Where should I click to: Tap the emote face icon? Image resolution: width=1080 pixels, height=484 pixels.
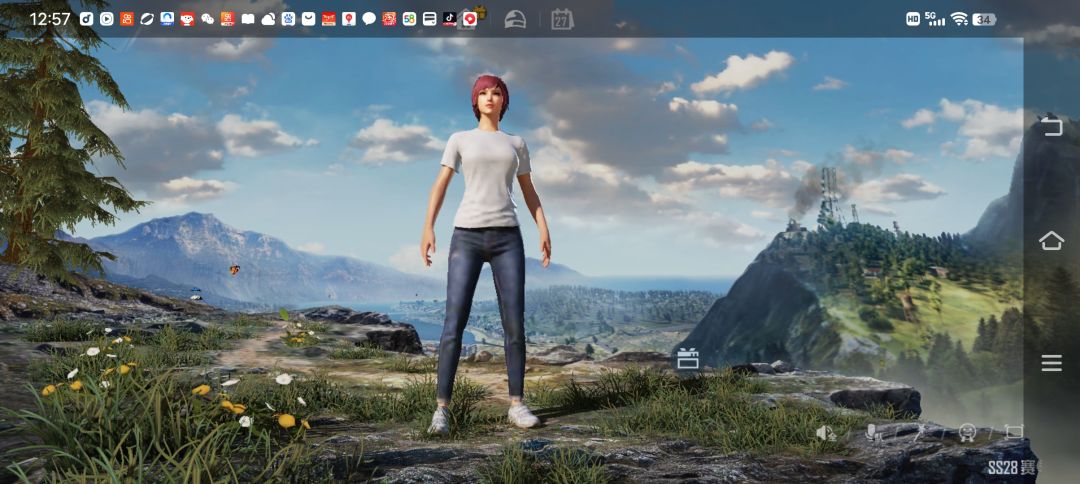pyautogui.click(x=967, y=432)
